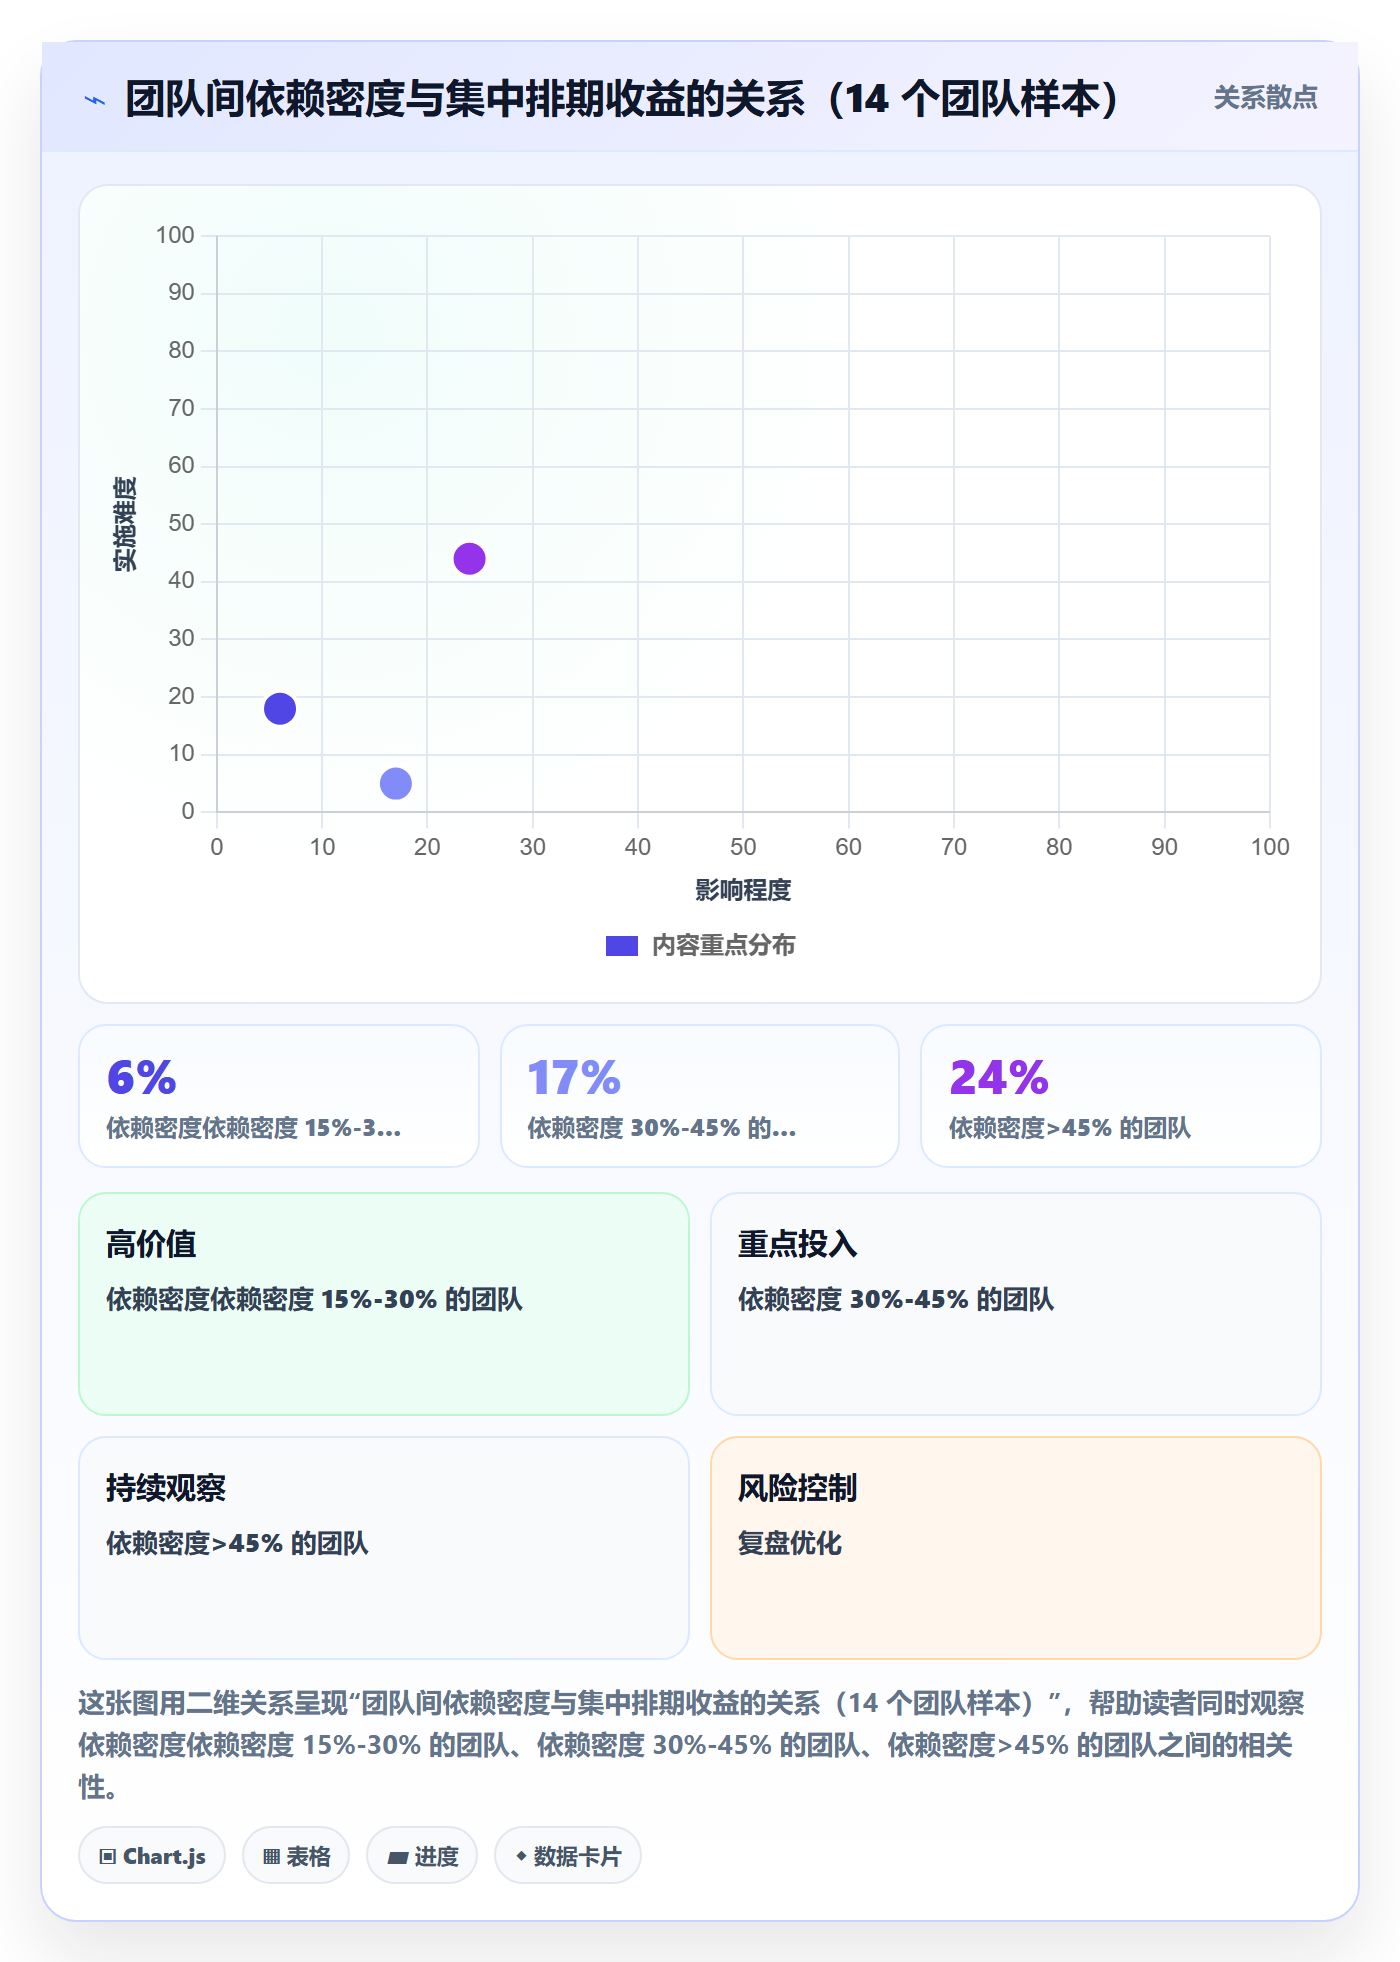Open the 24% stat card

click(1121, 1096)
